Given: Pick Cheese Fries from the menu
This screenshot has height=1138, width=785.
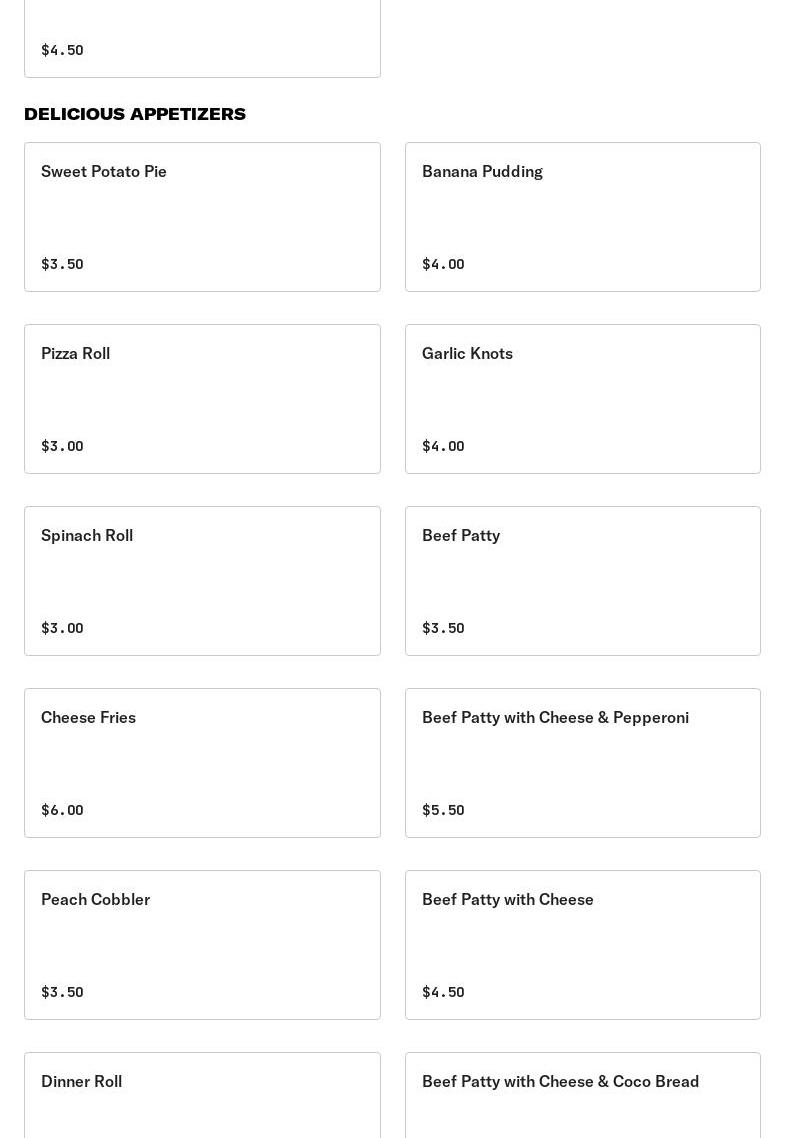Looking at the screenshot, I should pos(202,762).
